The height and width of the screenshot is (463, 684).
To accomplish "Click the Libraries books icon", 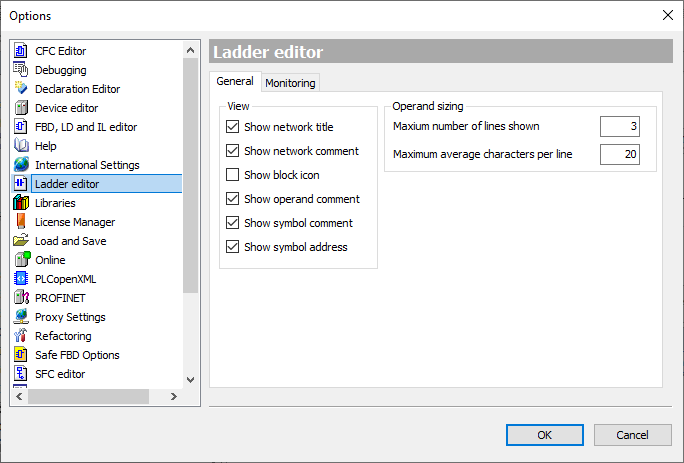I will click(x=21, y=202).
